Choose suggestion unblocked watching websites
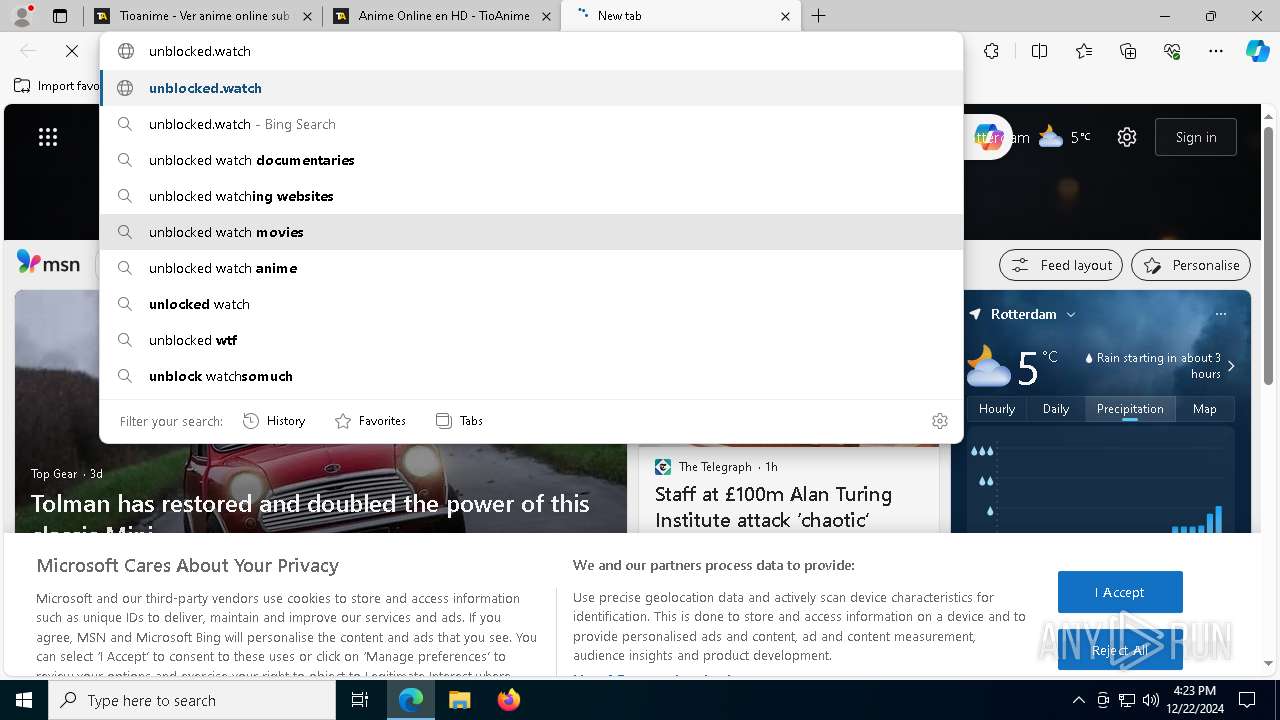Viewport: 1280px width, 720px height. 532,196
